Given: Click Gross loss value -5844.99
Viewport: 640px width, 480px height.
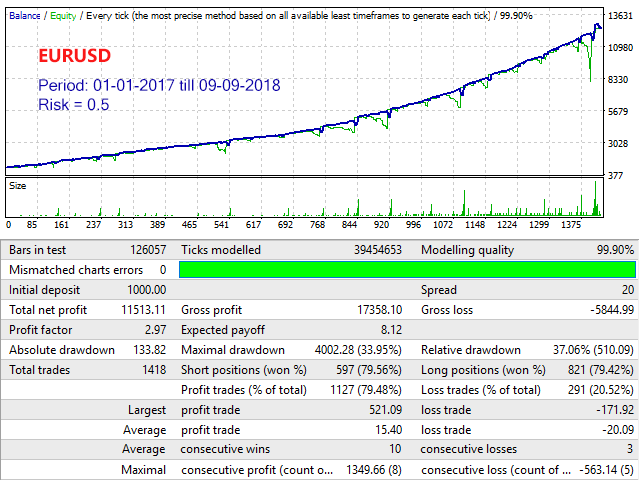Looking at the screenshot, I should tap(612, 310).
